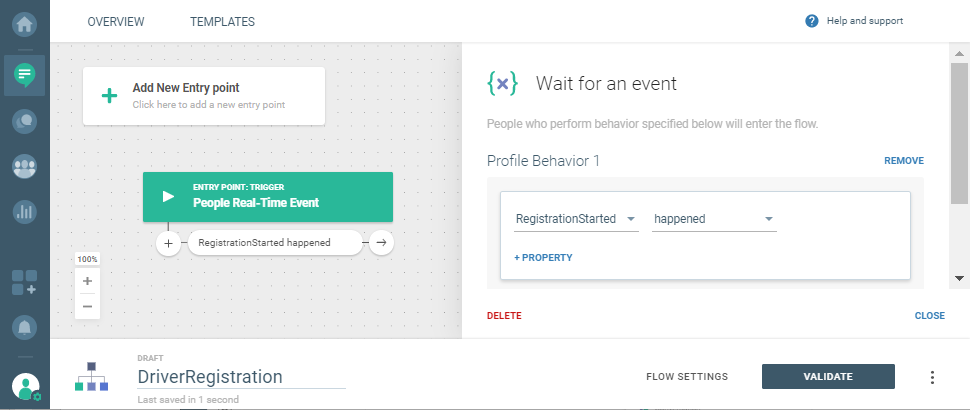Open Flow Settings
Image resolution: width=970 pixels, height=410 pixels.
687,377
